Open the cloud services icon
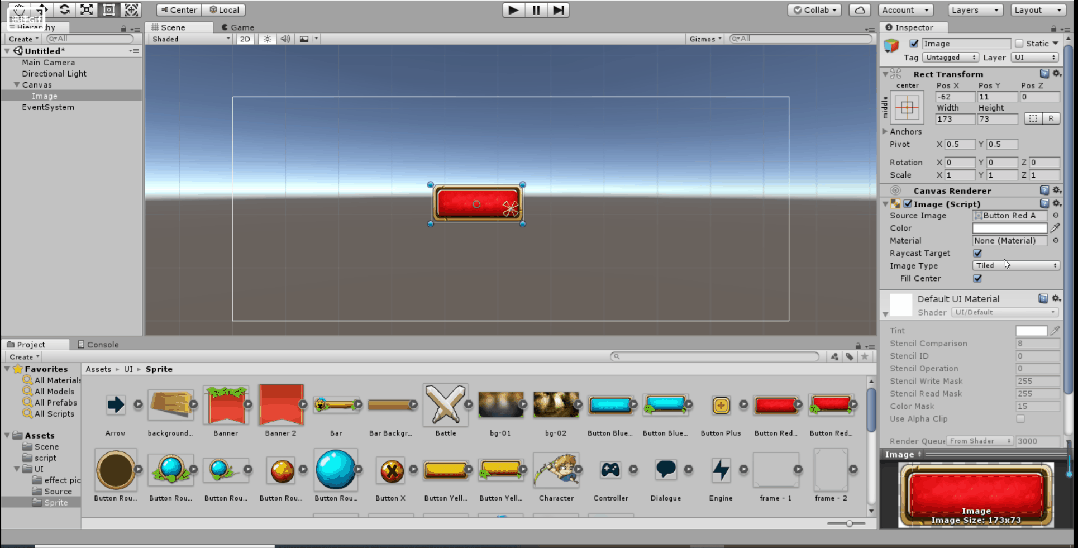 tap(859, 10)
